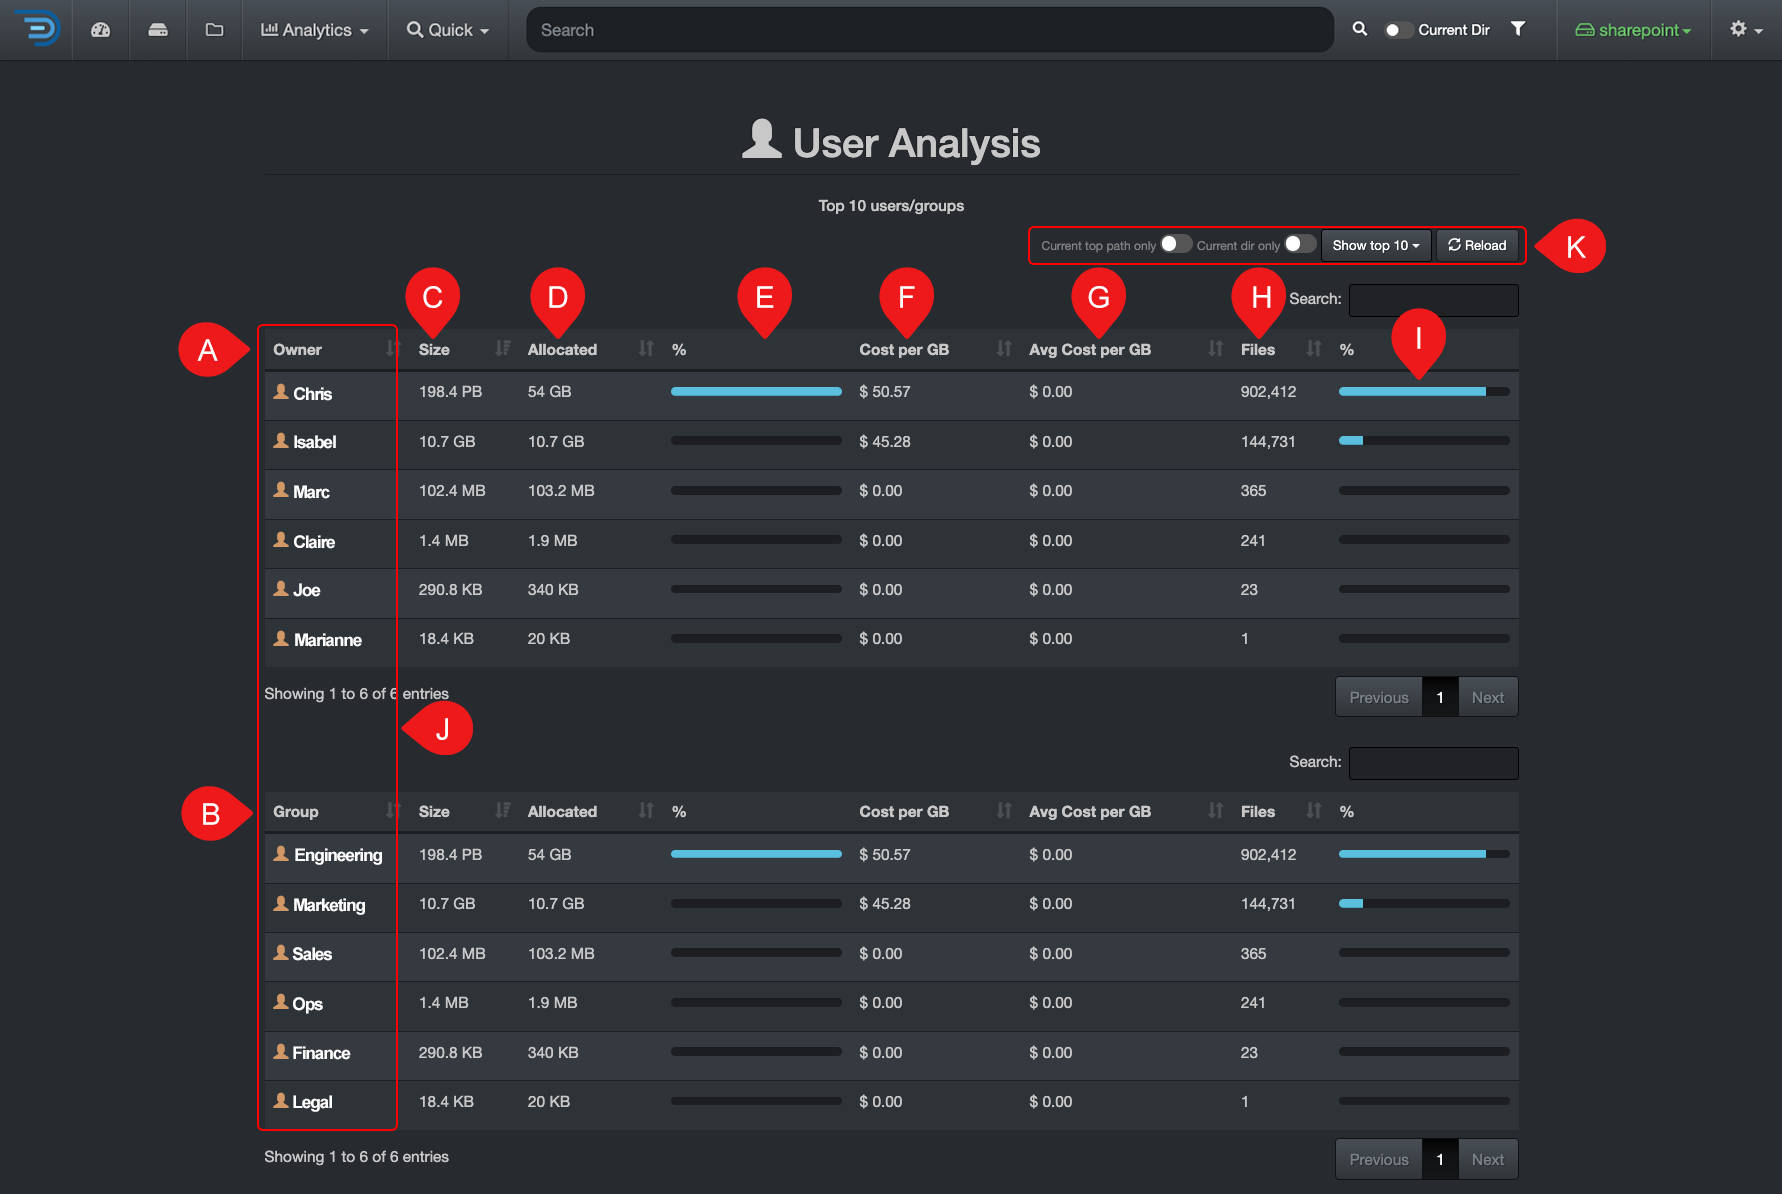Expand the Show top 10 dropdown

[1376, 245]
